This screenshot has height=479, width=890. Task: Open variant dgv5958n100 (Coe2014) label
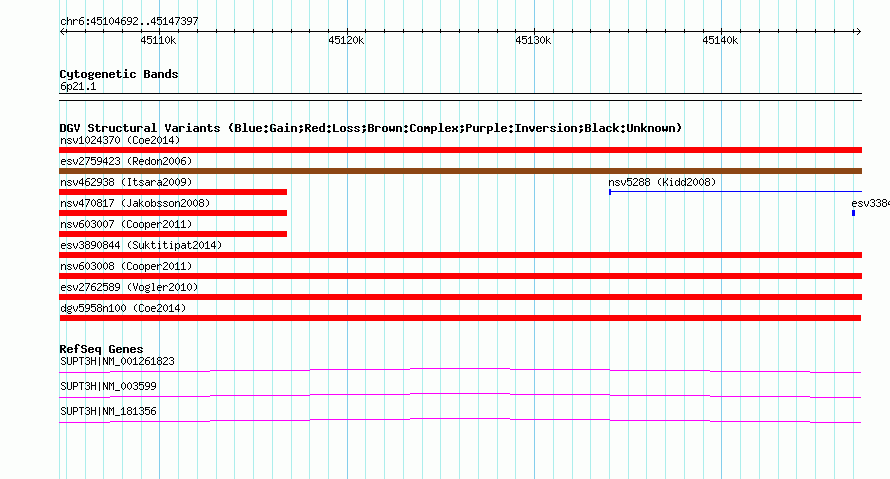123,308
